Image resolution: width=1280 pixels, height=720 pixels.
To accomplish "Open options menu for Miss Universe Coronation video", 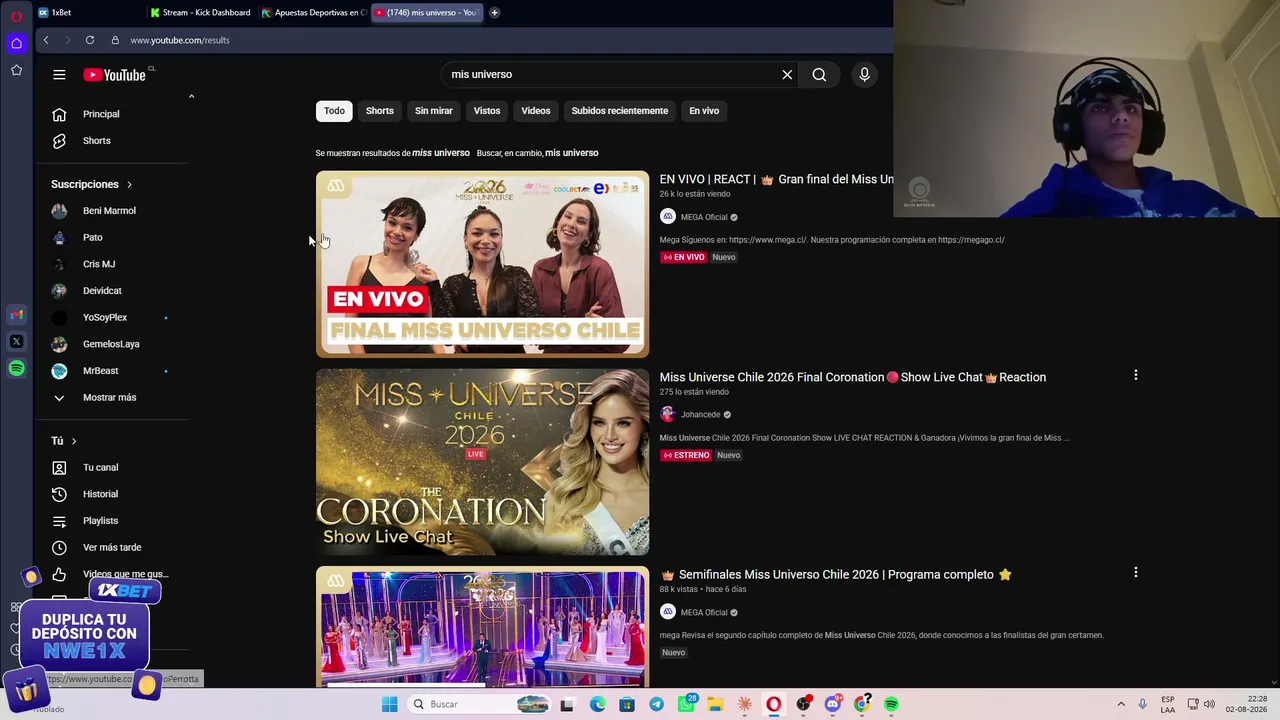I will pyautogui.click(x=1135, y=375).
